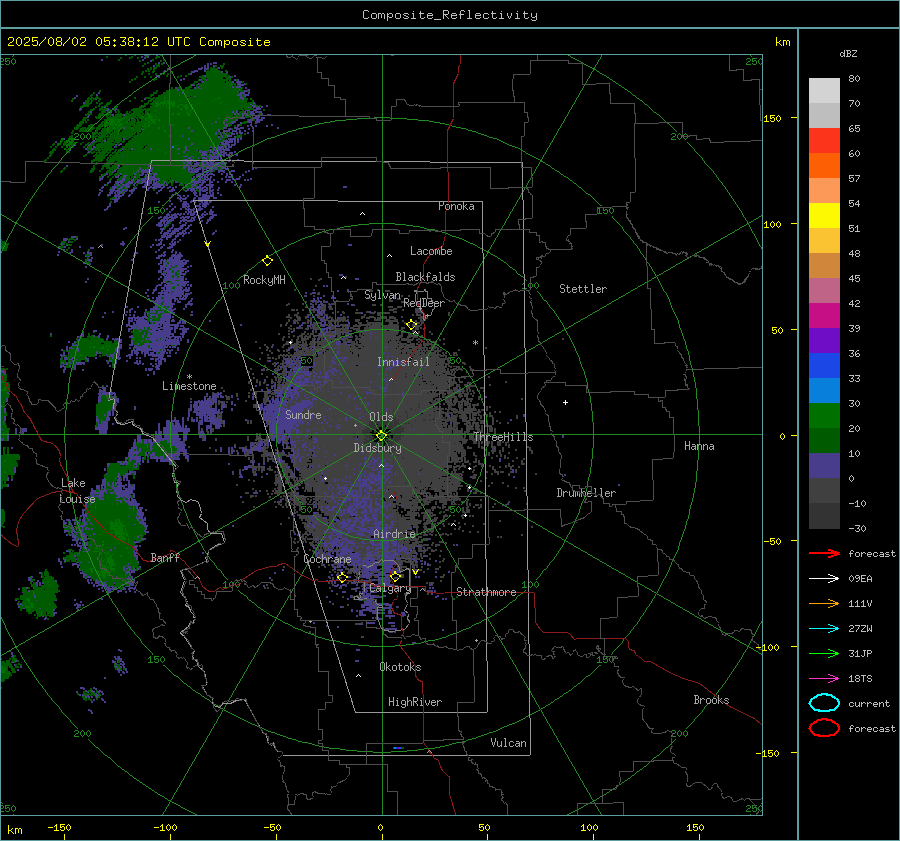
Task: Select the red swatch between 65 and 60 dBZ
Action: tap(824, 140)
